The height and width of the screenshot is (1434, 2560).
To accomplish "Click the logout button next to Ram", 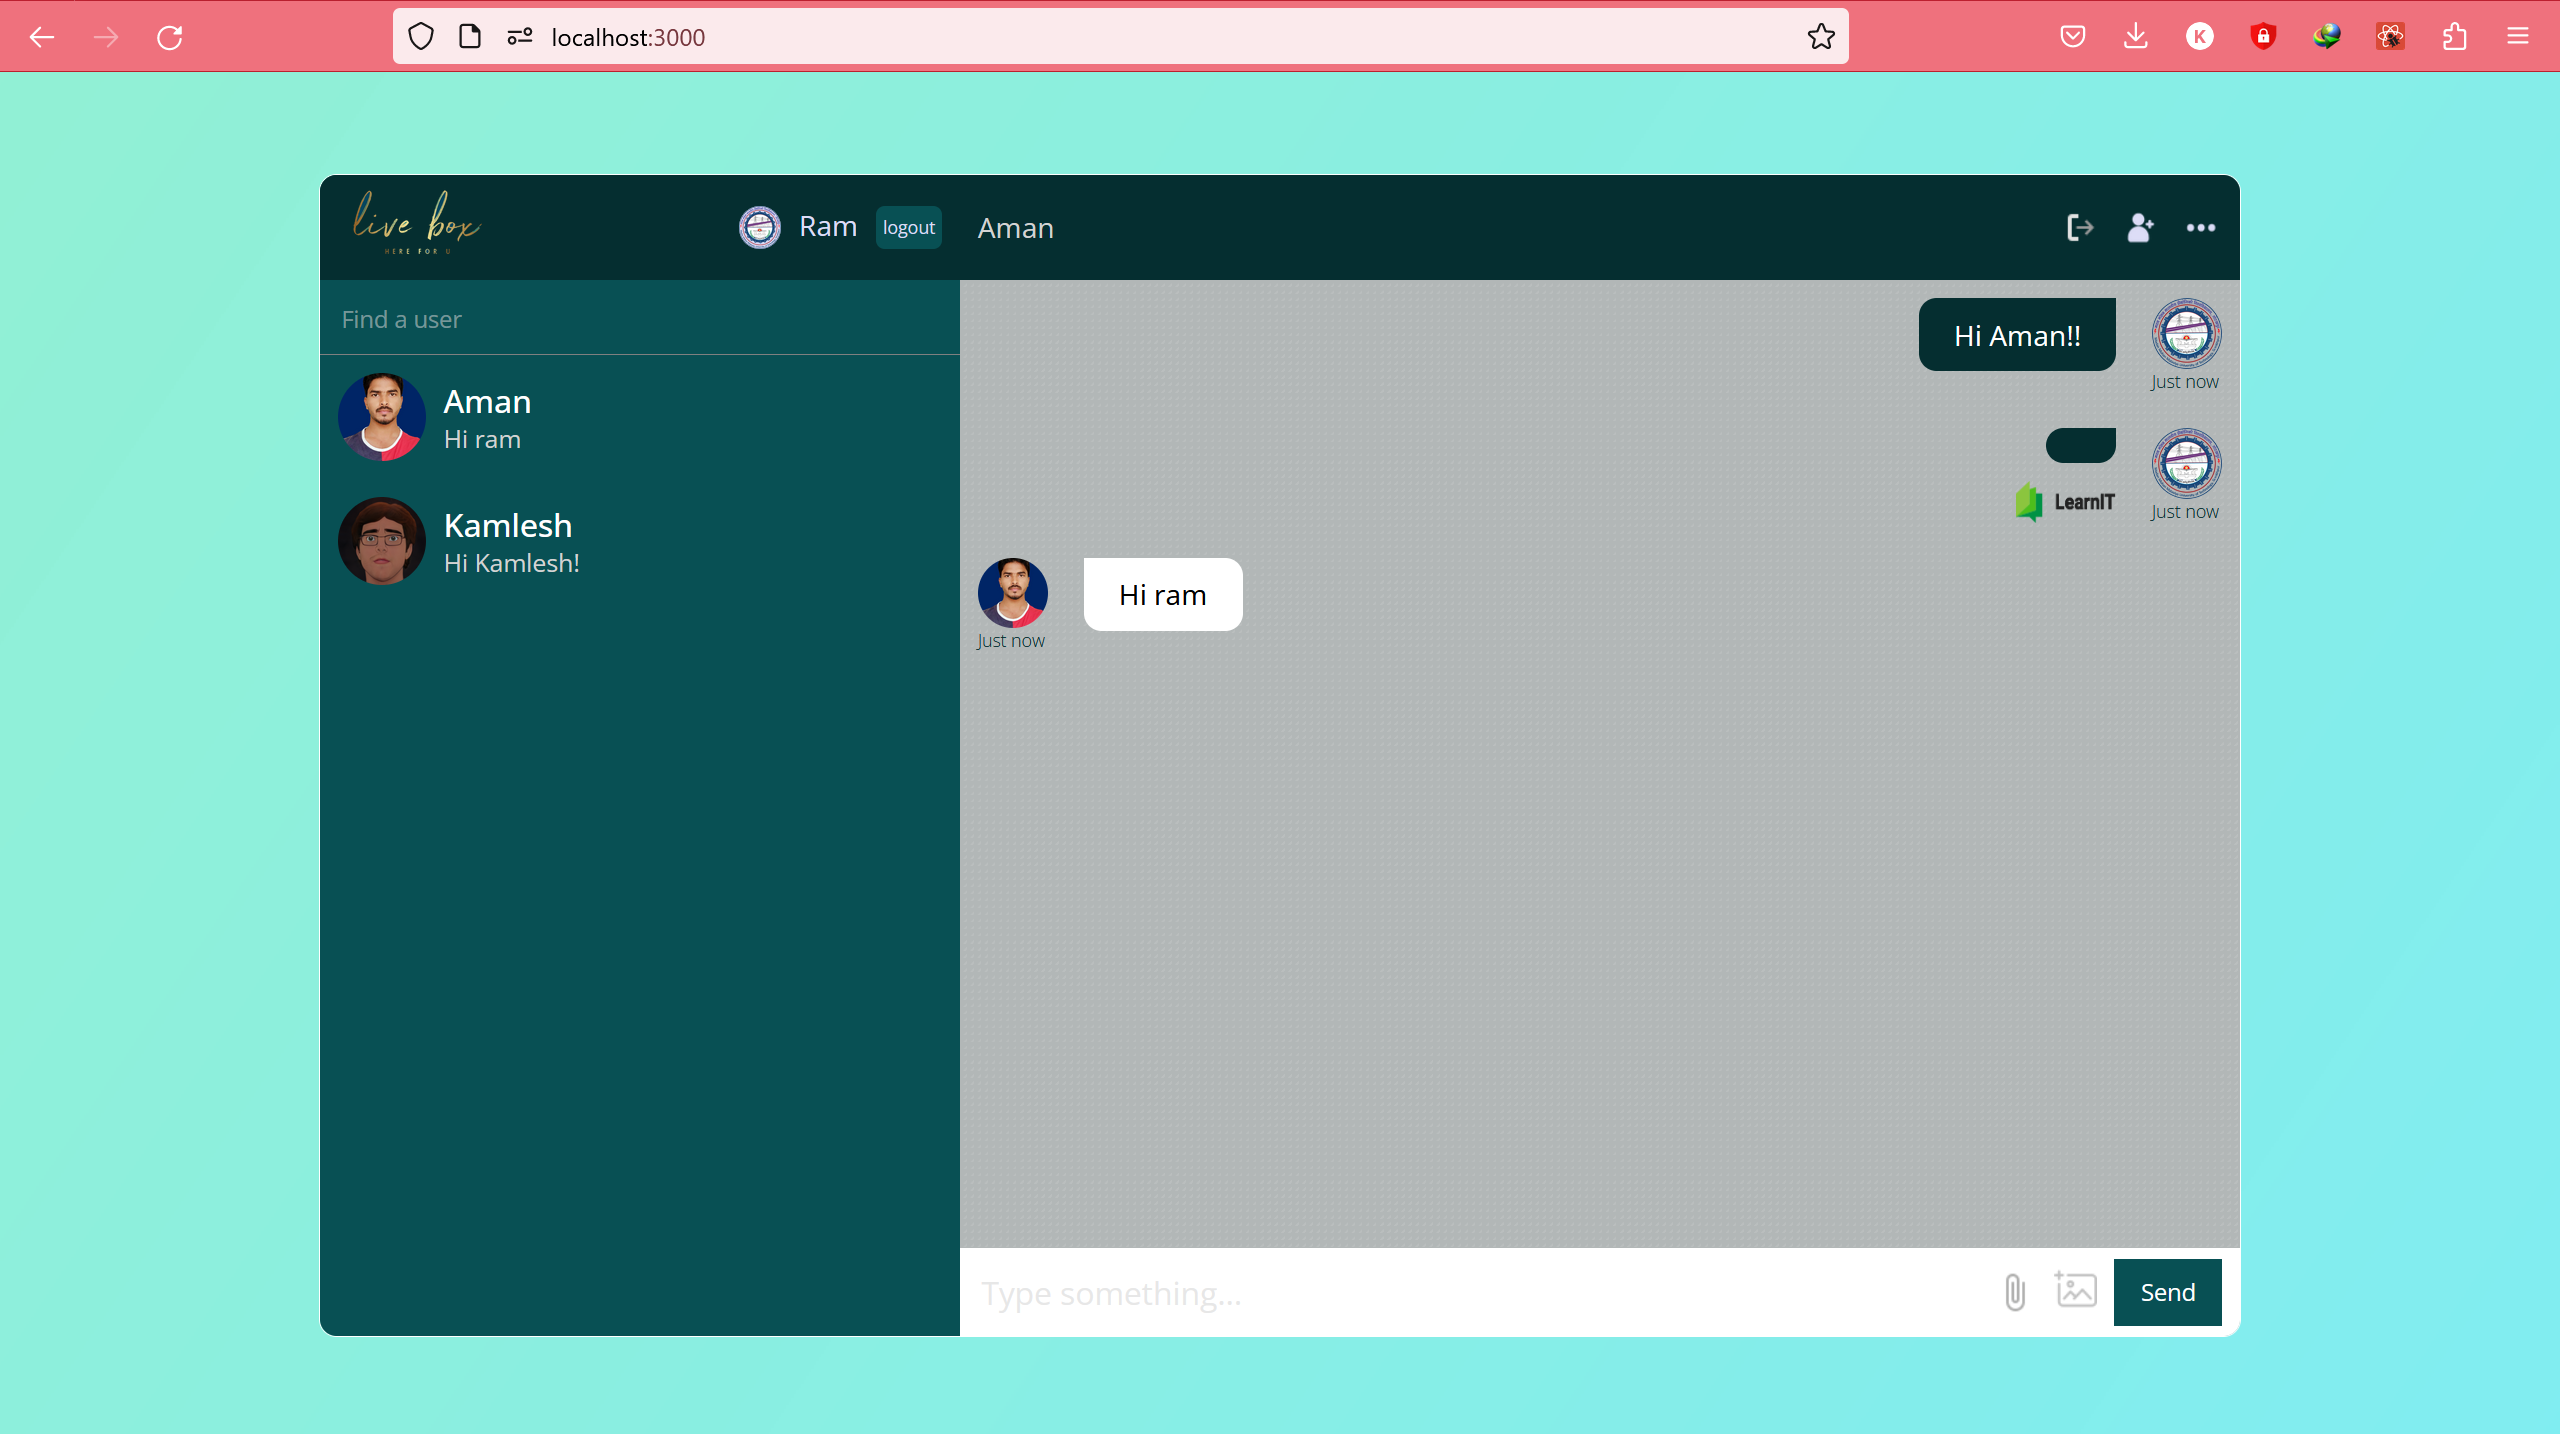I will [907, 227].
